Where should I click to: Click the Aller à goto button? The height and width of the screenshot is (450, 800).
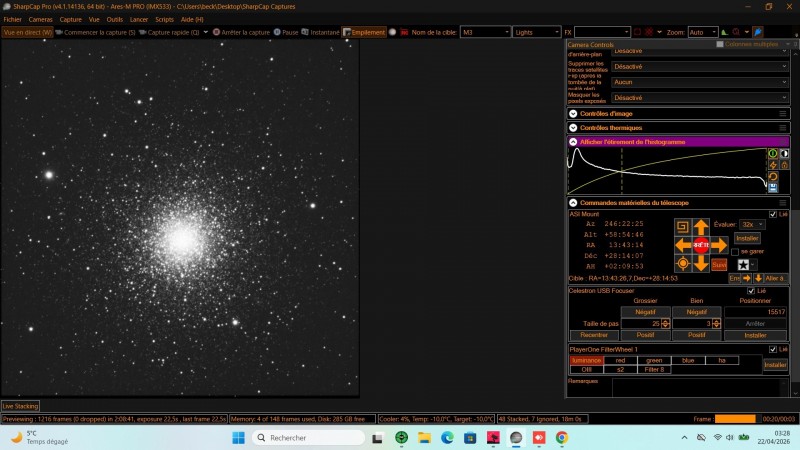coord(776,278)
